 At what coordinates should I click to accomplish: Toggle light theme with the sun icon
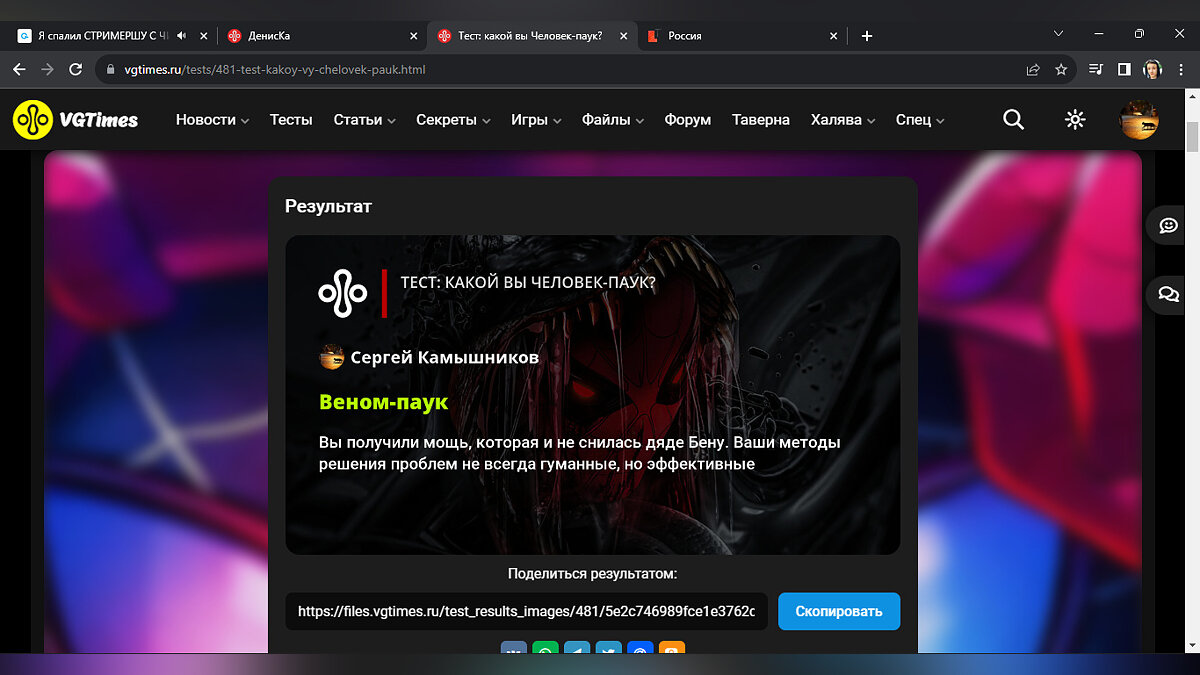pyautogui.click(x=1075, y=120)
